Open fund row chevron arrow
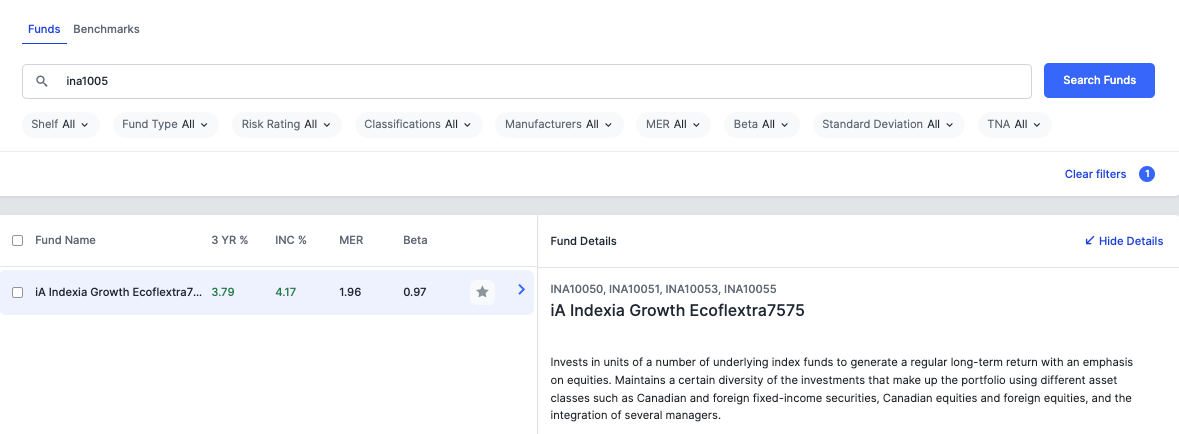Image resolution: width=1179 pixels, height=434 pixels. click(522, 290)
